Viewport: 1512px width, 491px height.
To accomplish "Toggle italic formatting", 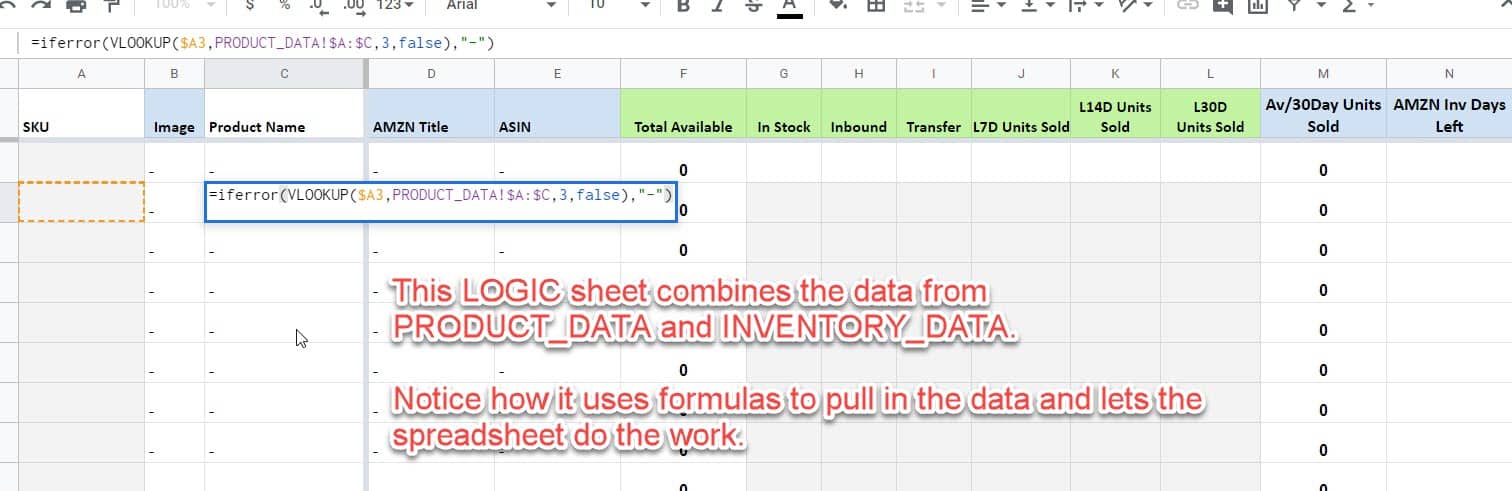I will pyautogui.click(x=717, y=5).
